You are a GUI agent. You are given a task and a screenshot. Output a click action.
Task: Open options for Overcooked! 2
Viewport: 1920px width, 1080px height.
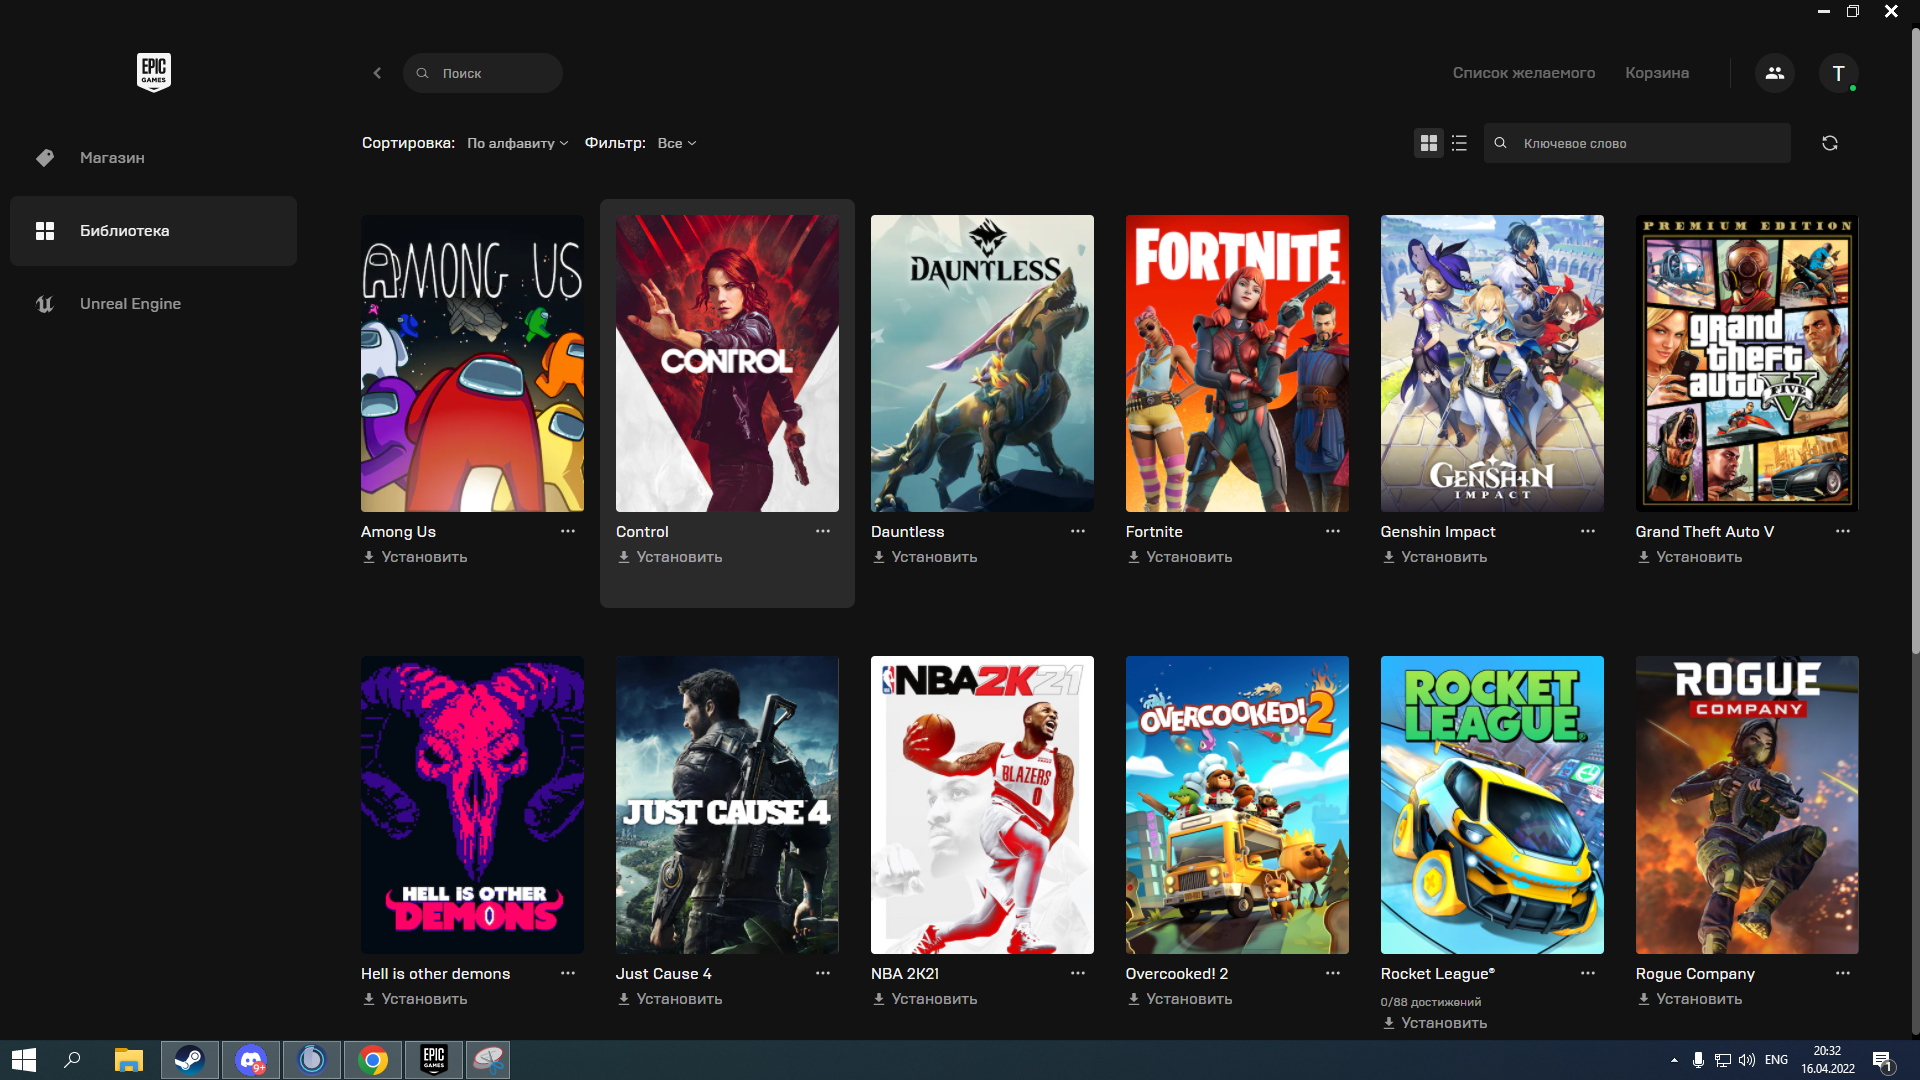click(1333, 973)
